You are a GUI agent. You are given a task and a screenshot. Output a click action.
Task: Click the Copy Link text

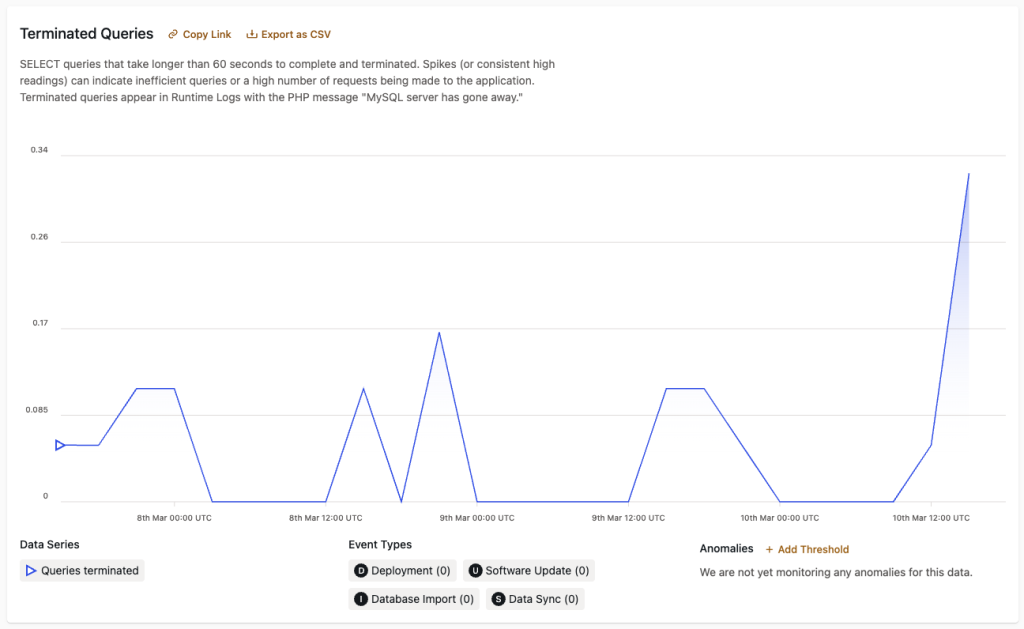tap(206, 34)
